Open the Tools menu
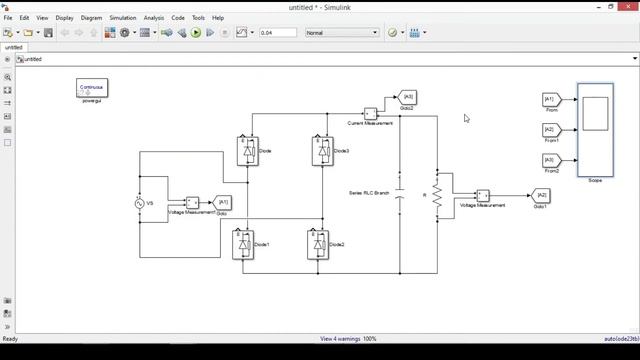This screenshot has height=360, width=640. pyautogui.click(x=198, y=18)
